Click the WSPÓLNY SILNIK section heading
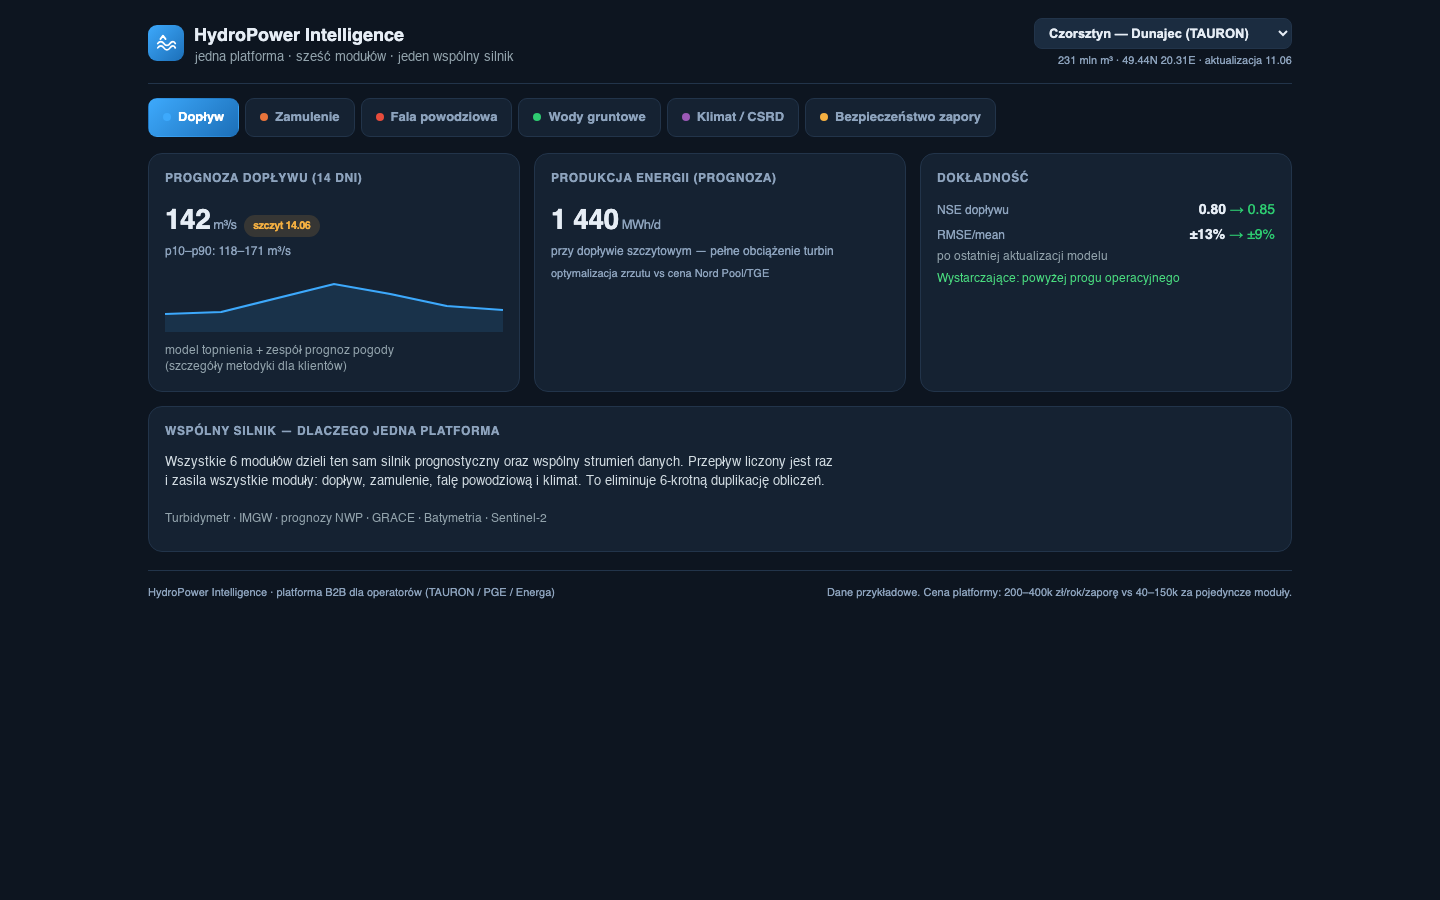1440x900 pixels. tap(332, 431)
